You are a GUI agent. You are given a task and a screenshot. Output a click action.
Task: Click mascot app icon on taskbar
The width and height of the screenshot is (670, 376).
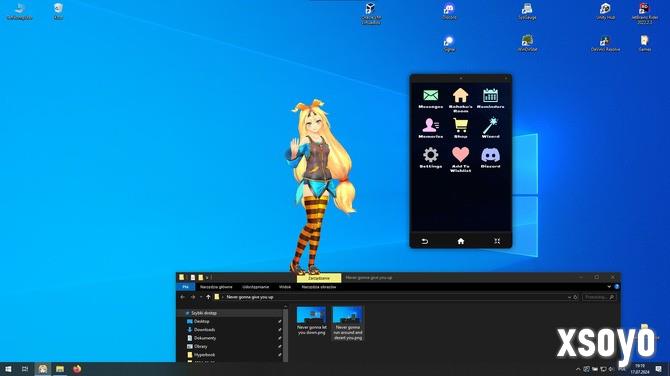(43, 369)
